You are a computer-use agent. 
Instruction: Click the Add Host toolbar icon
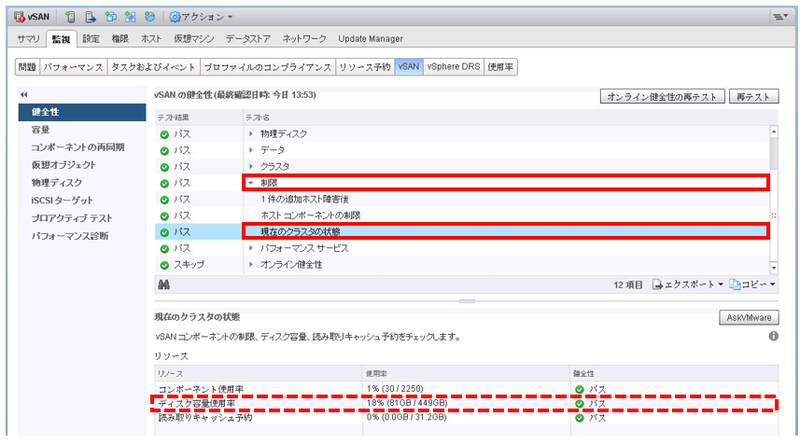tap(70, 17)
